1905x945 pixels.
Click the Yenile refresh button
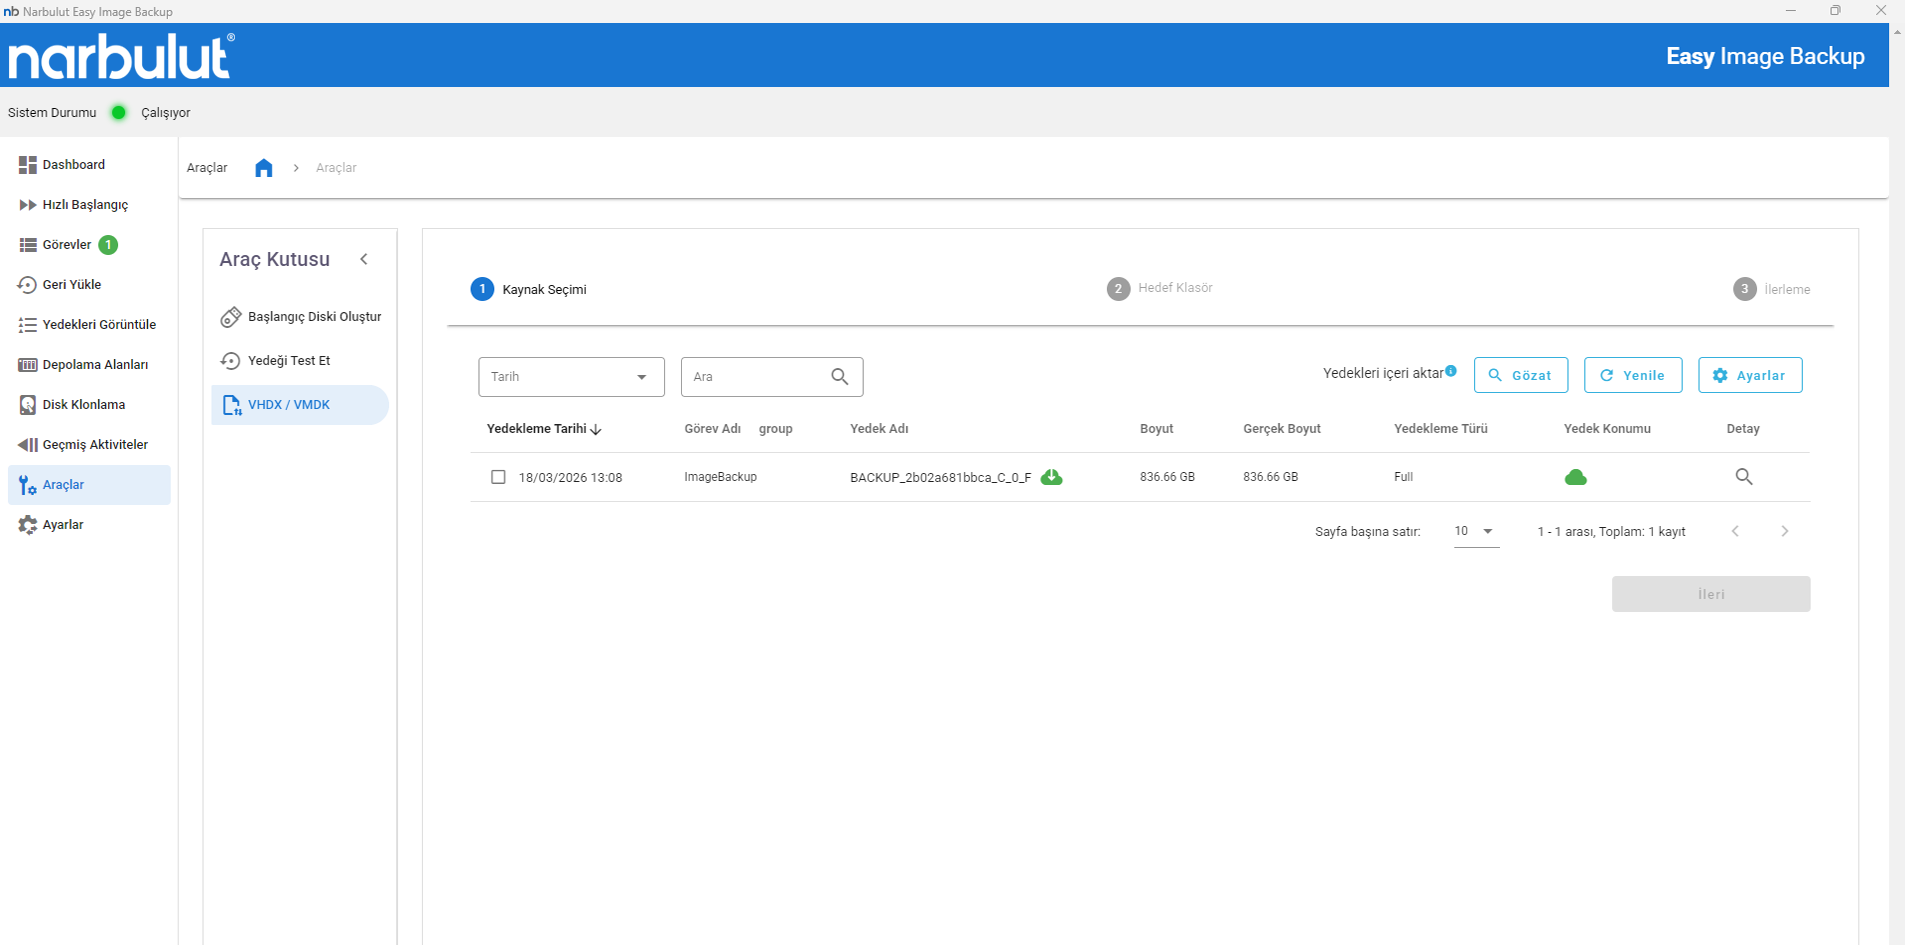click(x=1632, y=375)
